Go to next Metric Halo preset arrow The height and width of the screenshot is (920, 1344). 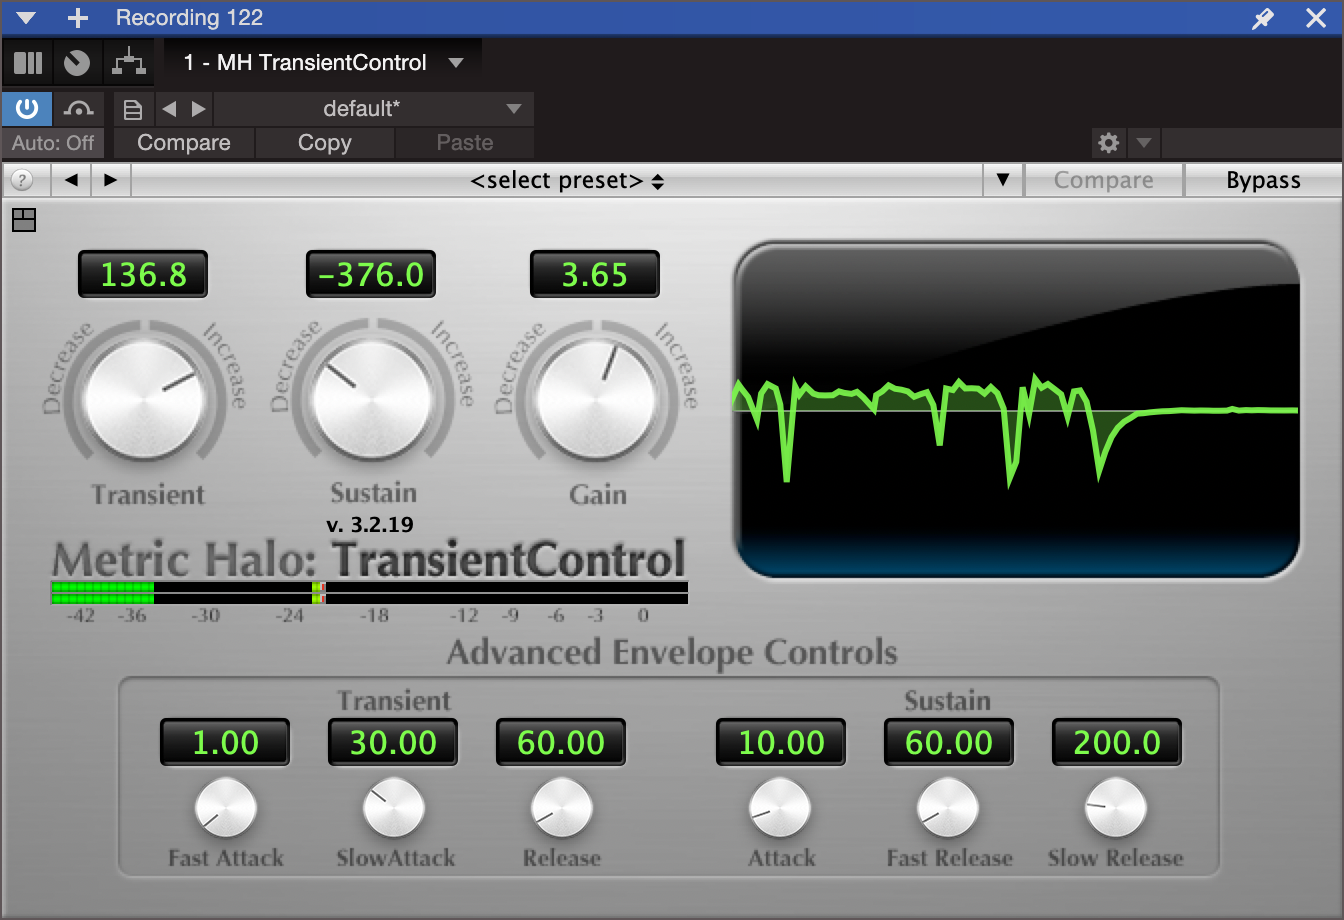110,181
